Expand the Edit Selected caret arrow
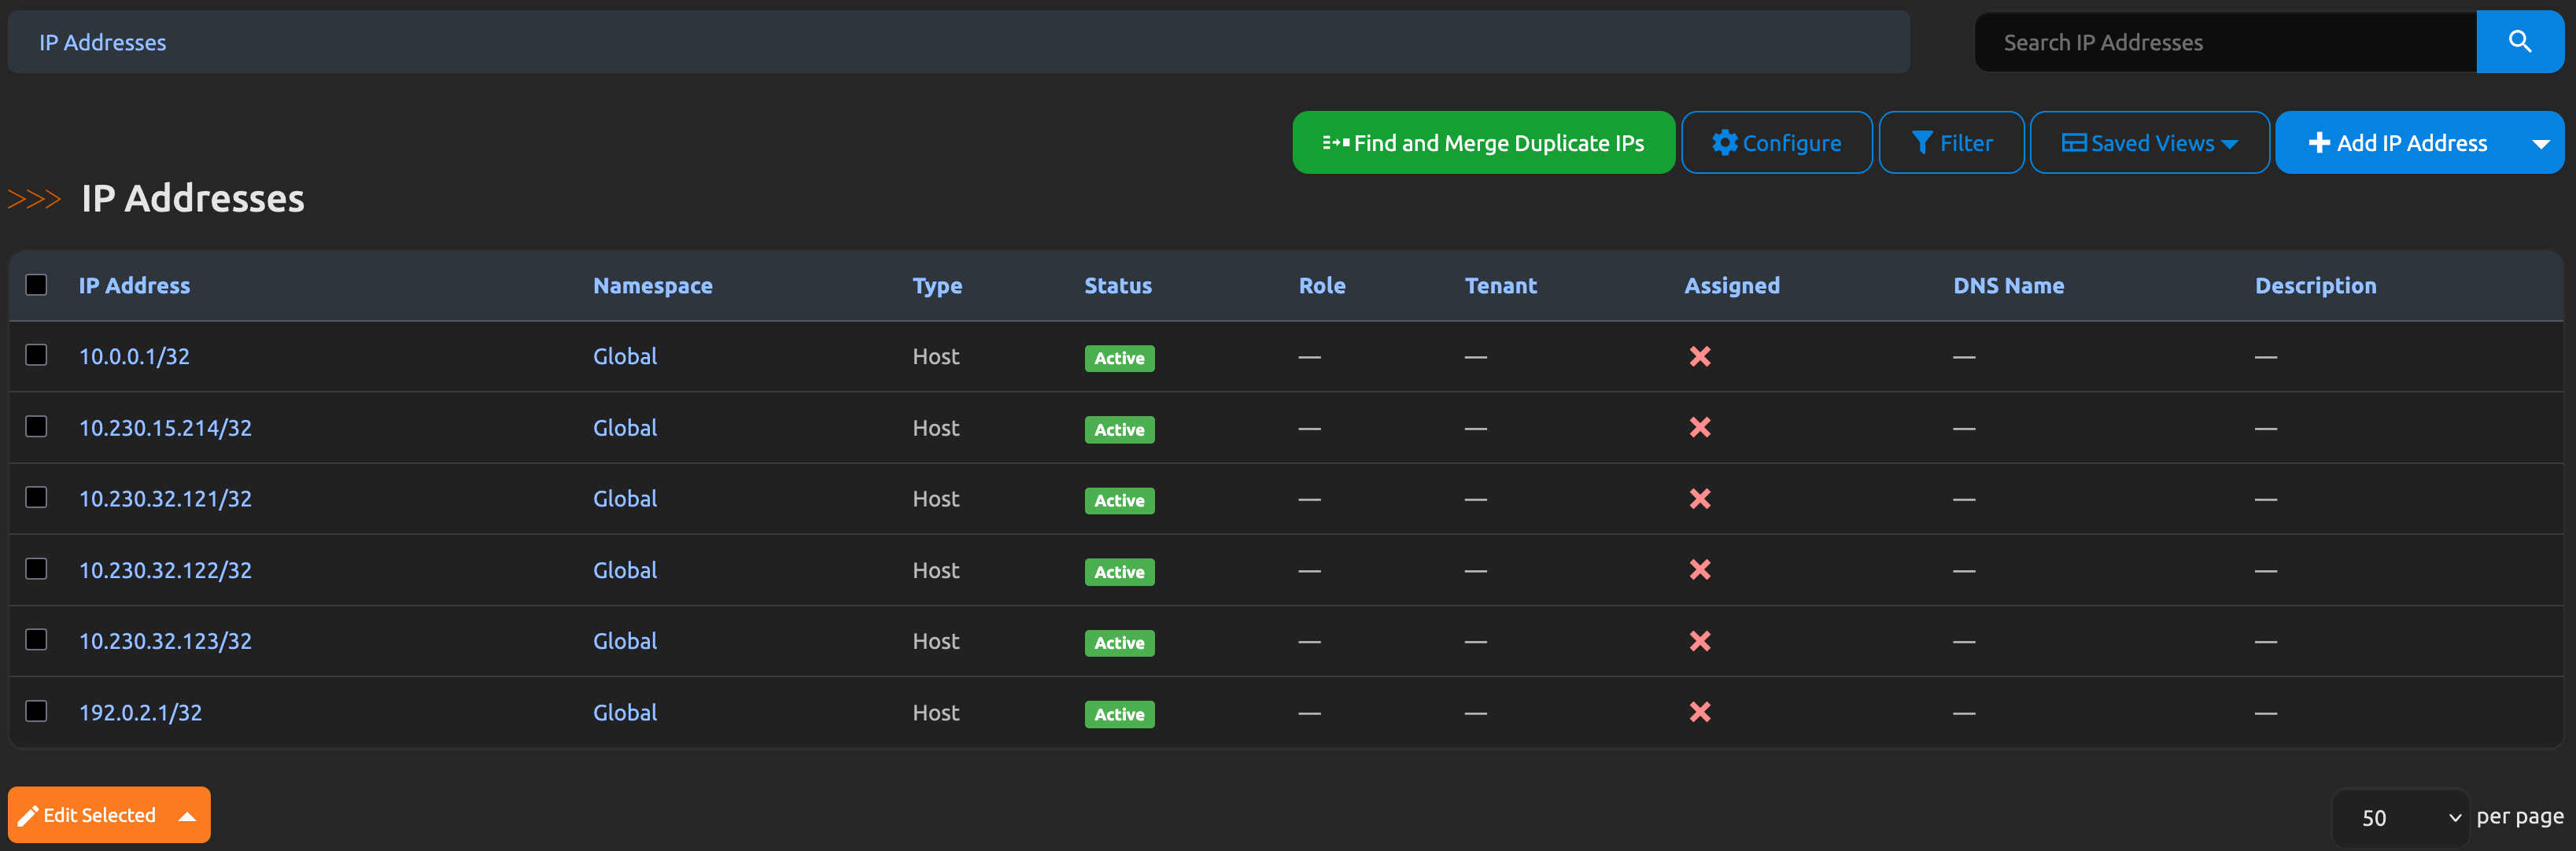 point(187,816)
